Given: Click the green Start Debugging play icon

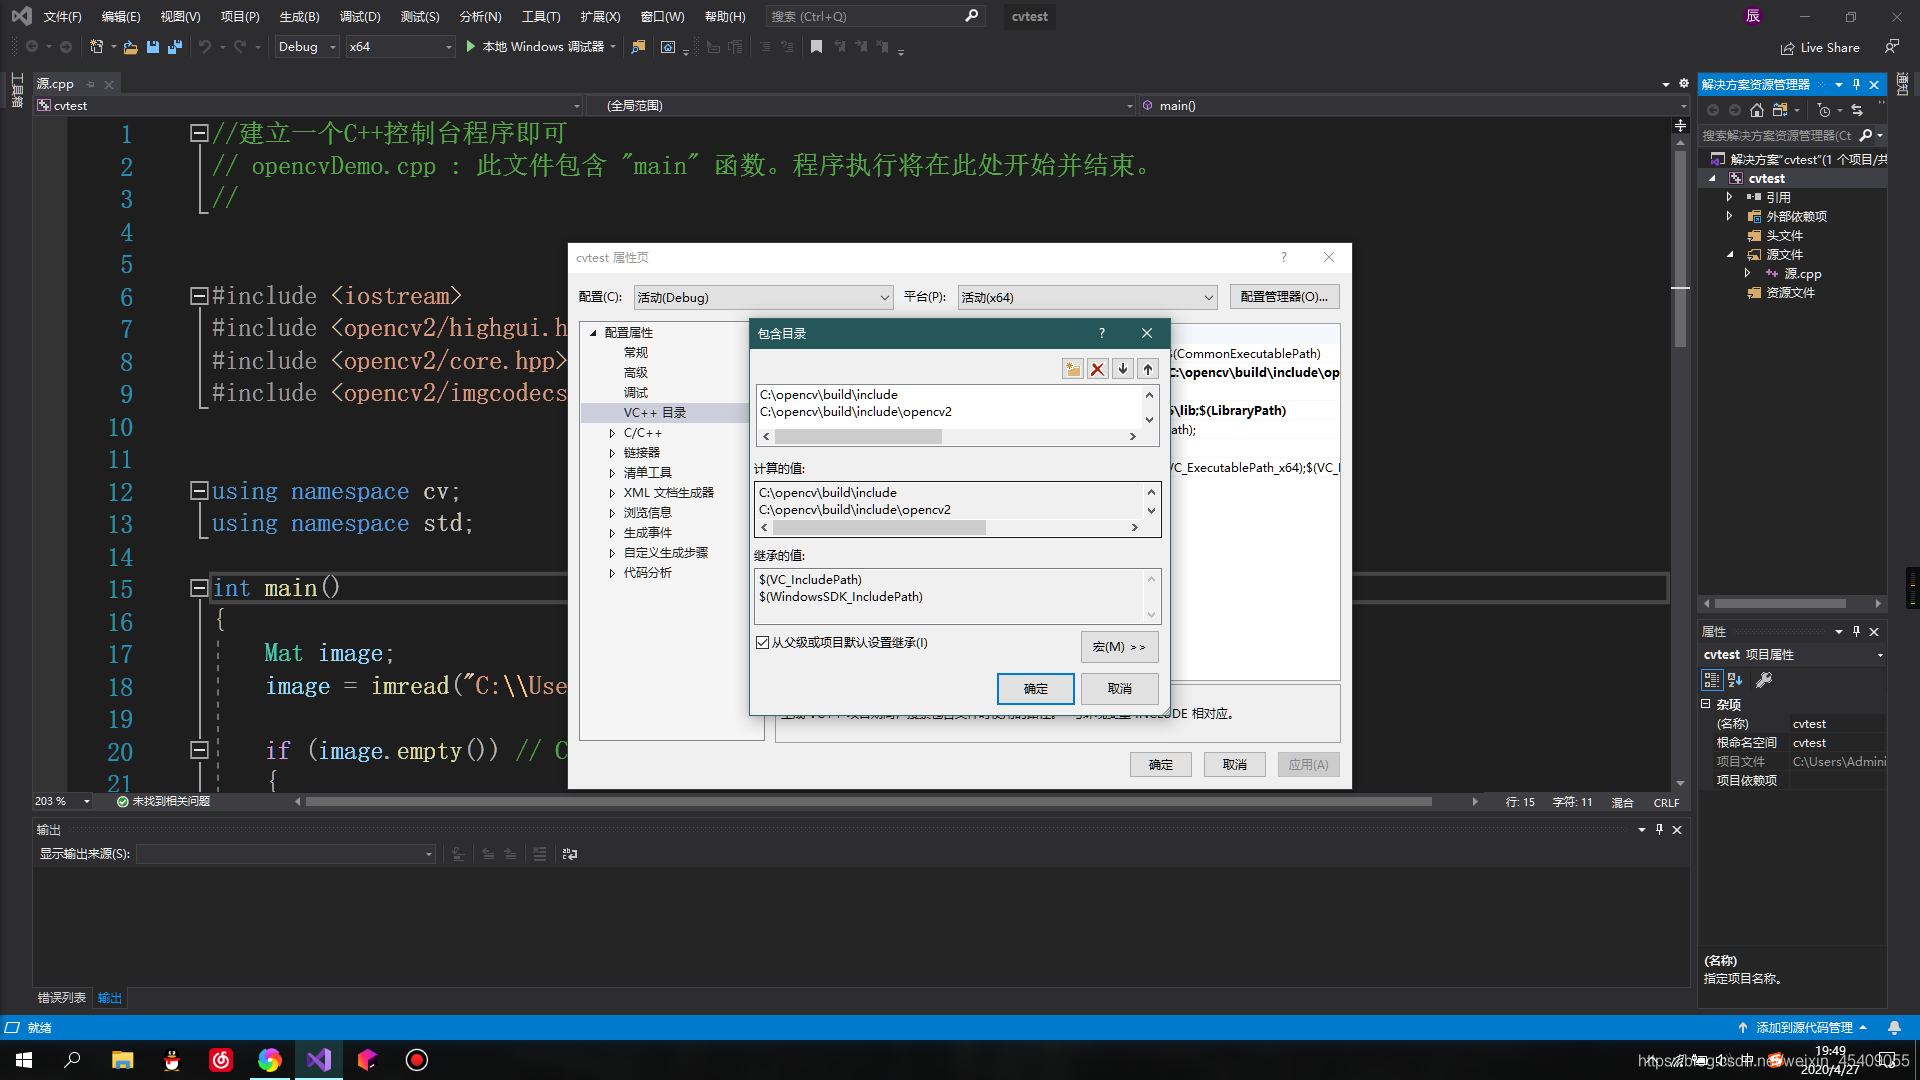Looking at the screenshot, I should coord(470,47).
